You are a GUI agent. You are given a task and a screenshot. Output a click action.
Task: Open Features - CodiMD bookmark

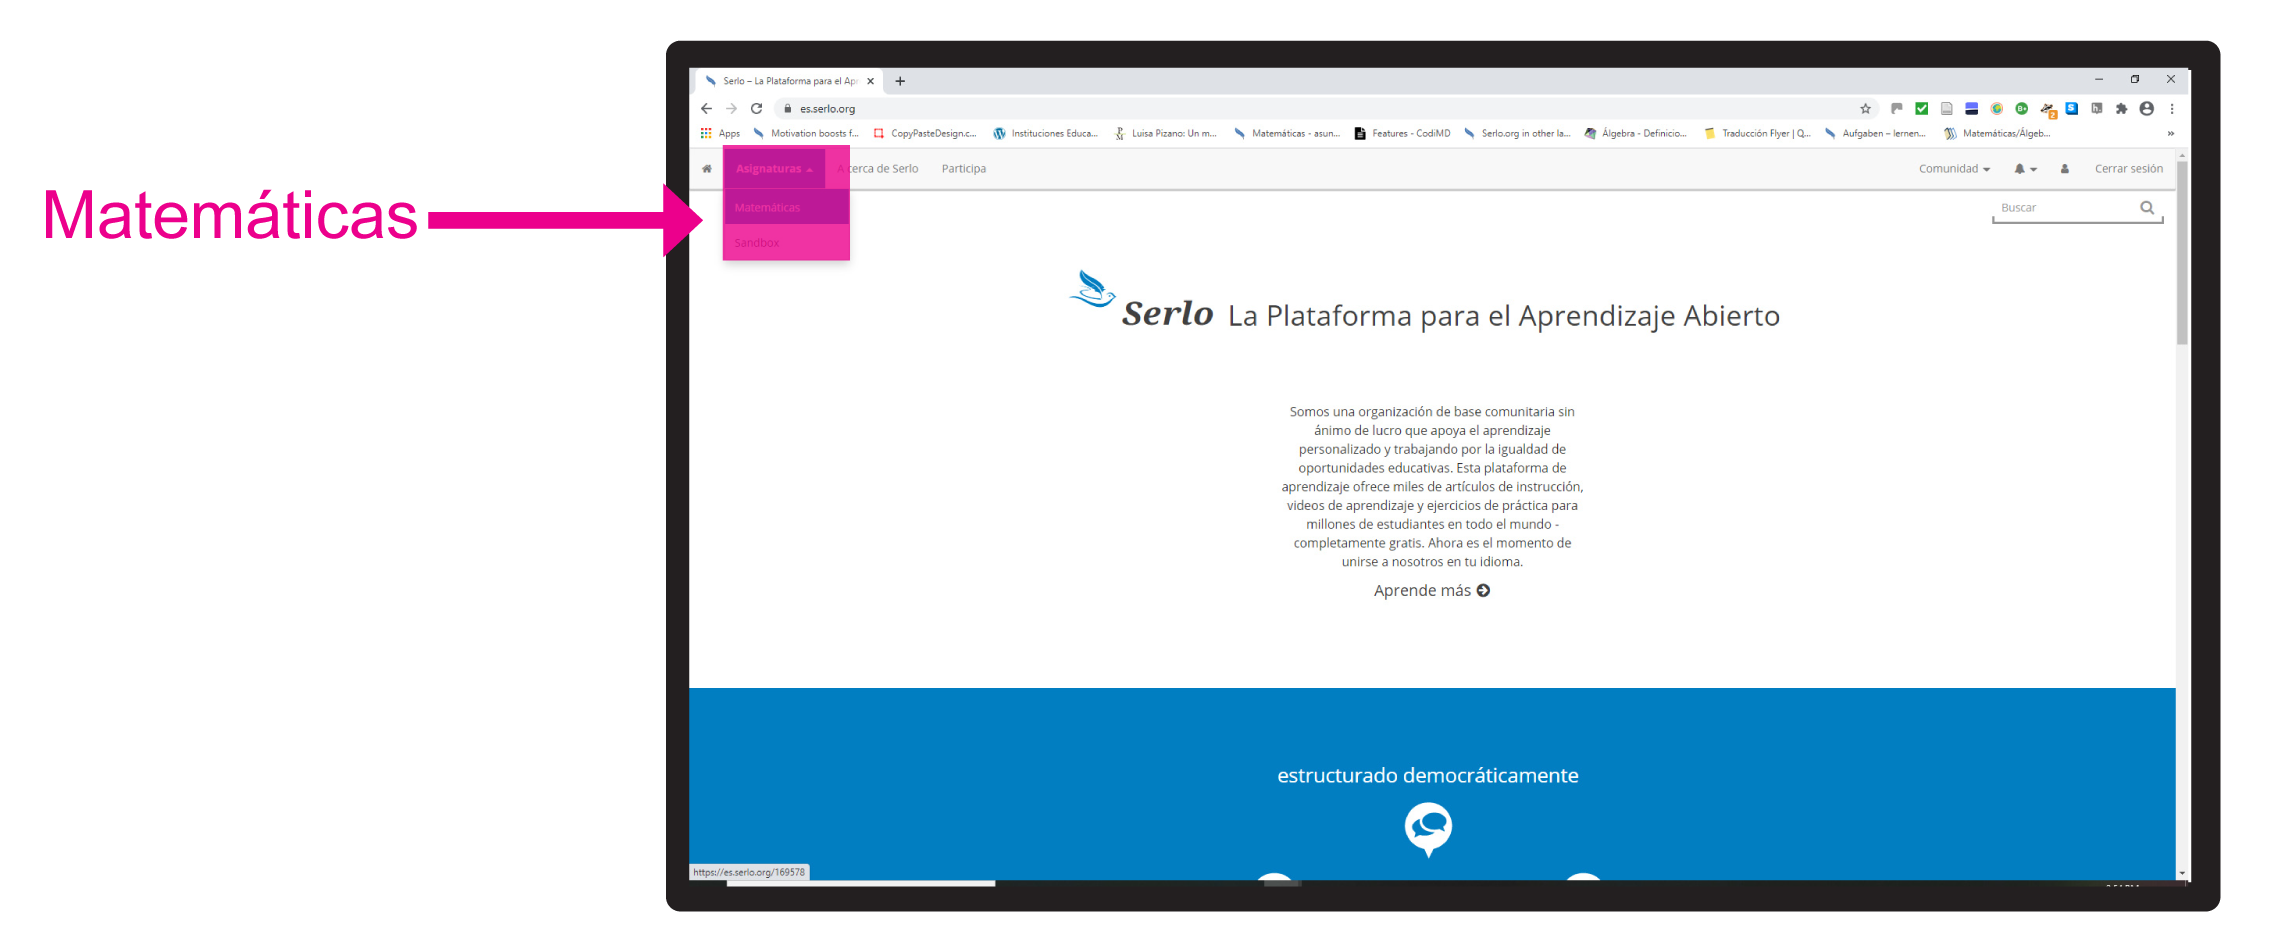[1402, 133]
